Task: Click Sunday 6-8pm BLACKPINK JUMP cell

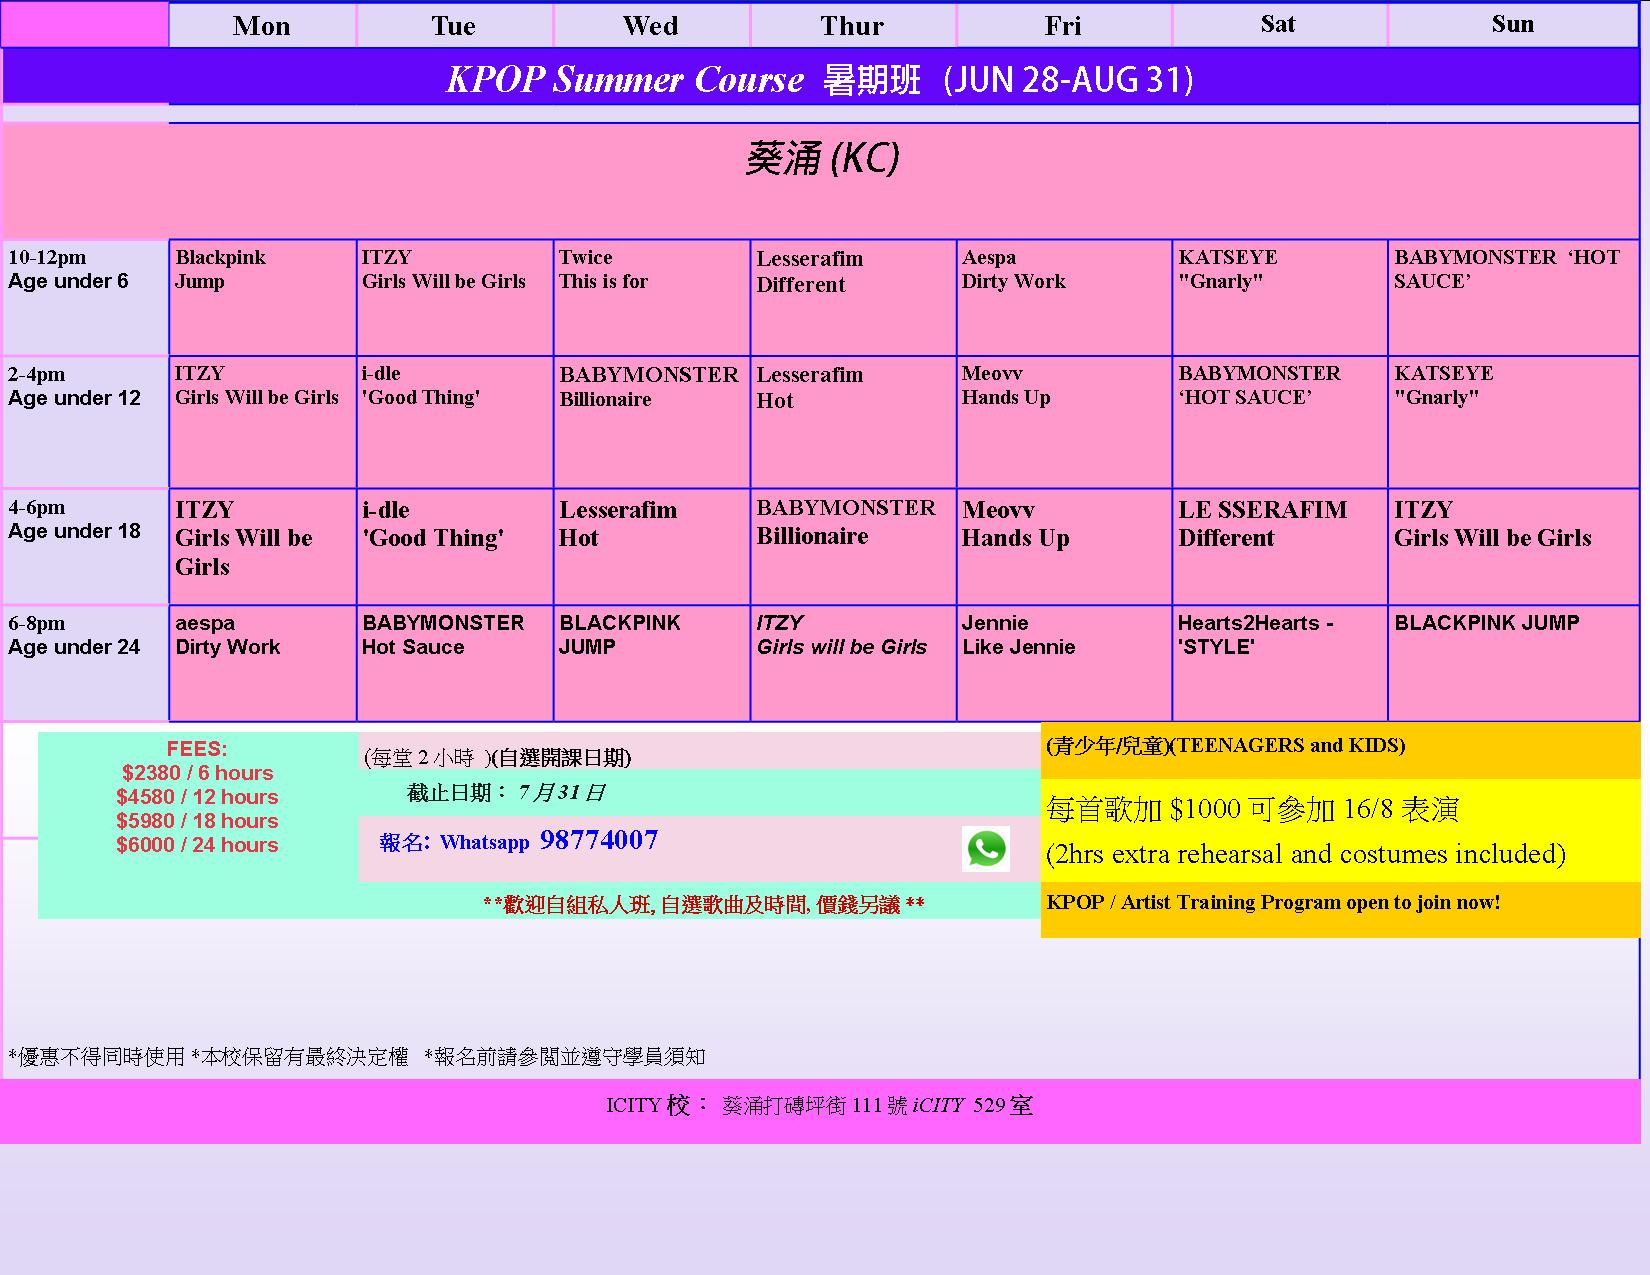Action: pyautogui.click(x=1514, y=662)
